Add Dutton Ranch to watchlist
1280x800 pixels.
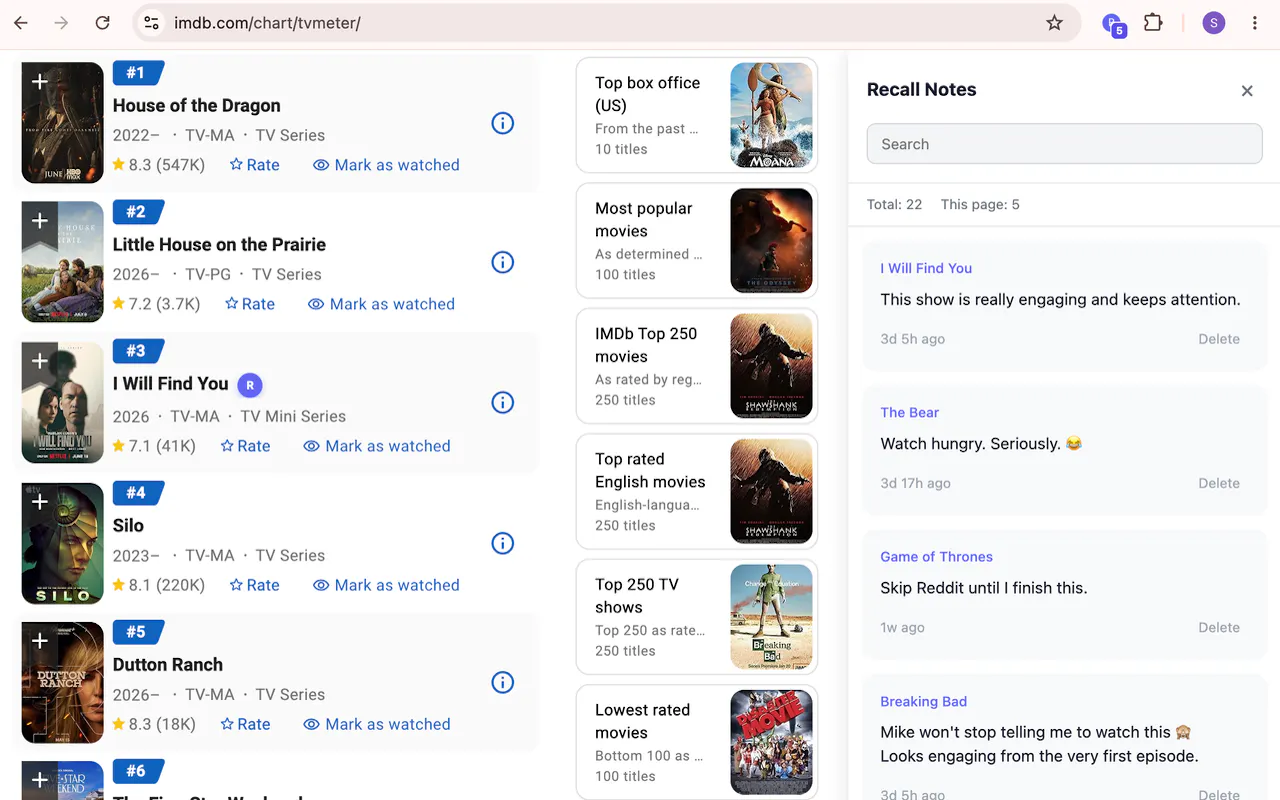point(40,640)
